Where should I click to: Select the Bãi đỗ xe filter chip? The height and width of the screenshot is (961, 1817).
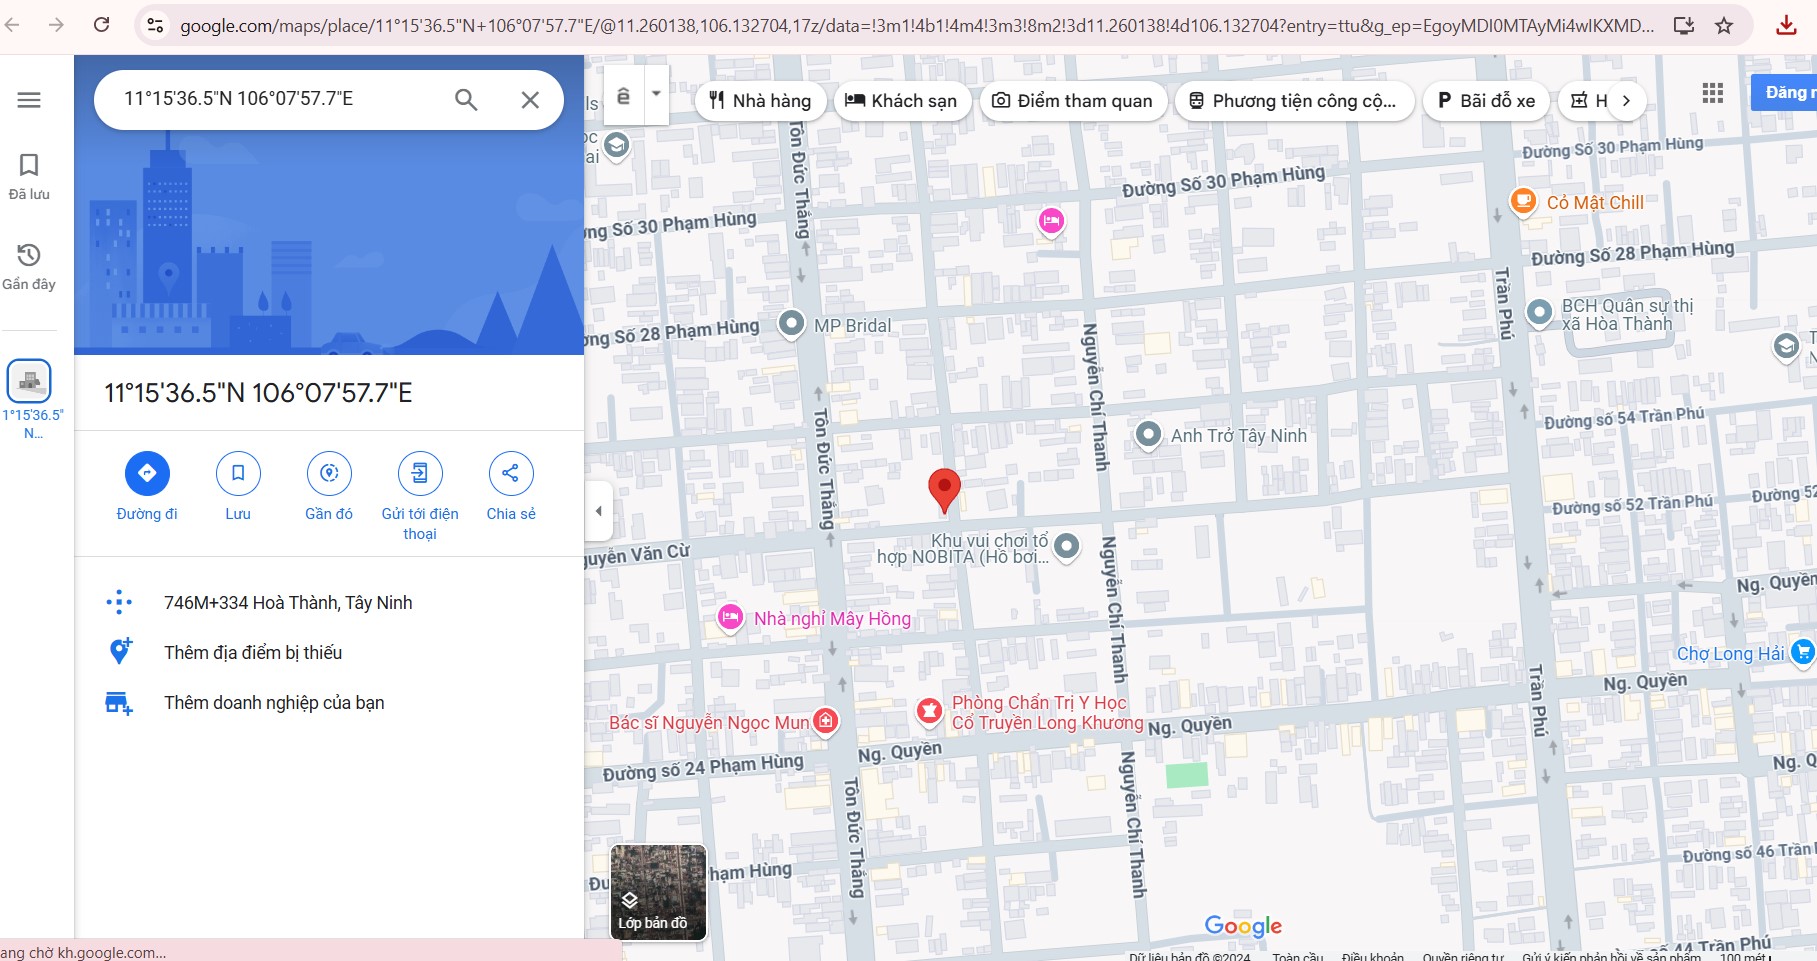coord(1486,100)
